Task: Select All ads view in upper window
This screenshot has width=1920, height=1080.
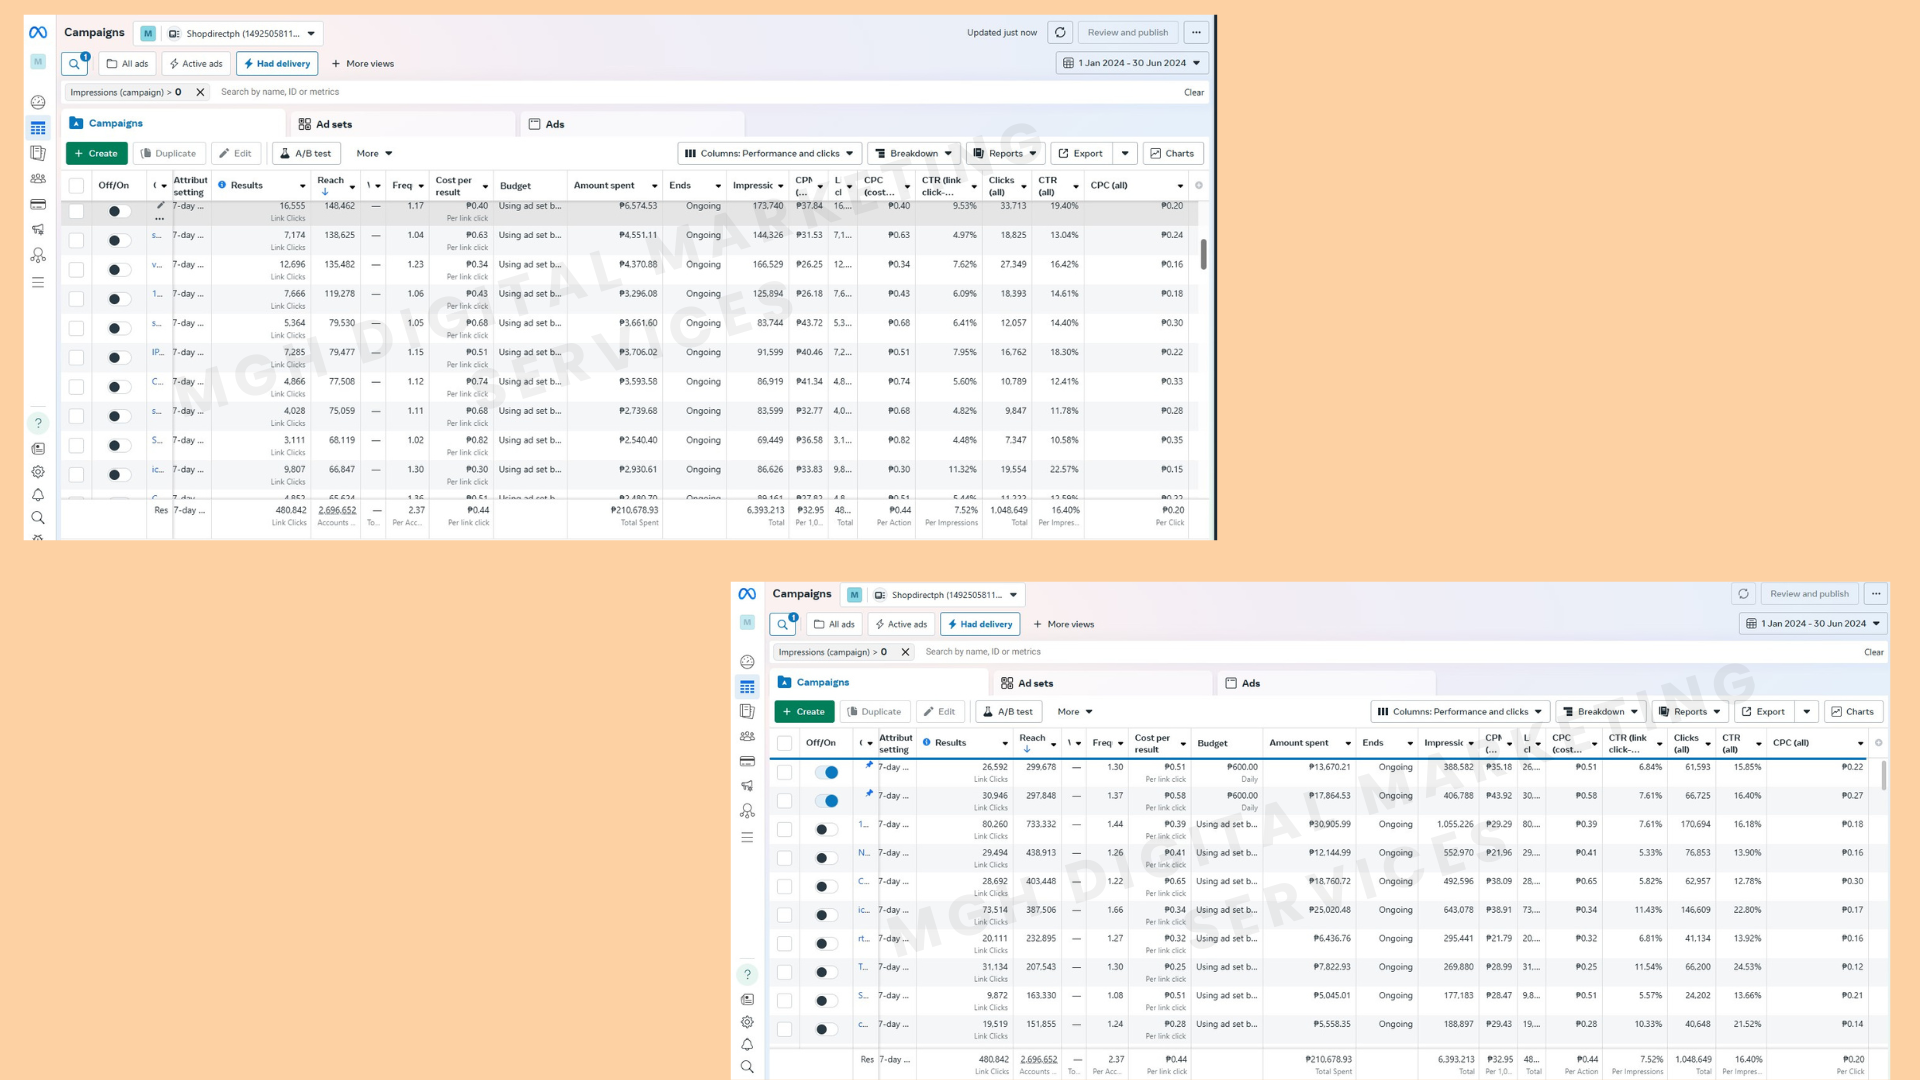Action: (x=127, y=64)
